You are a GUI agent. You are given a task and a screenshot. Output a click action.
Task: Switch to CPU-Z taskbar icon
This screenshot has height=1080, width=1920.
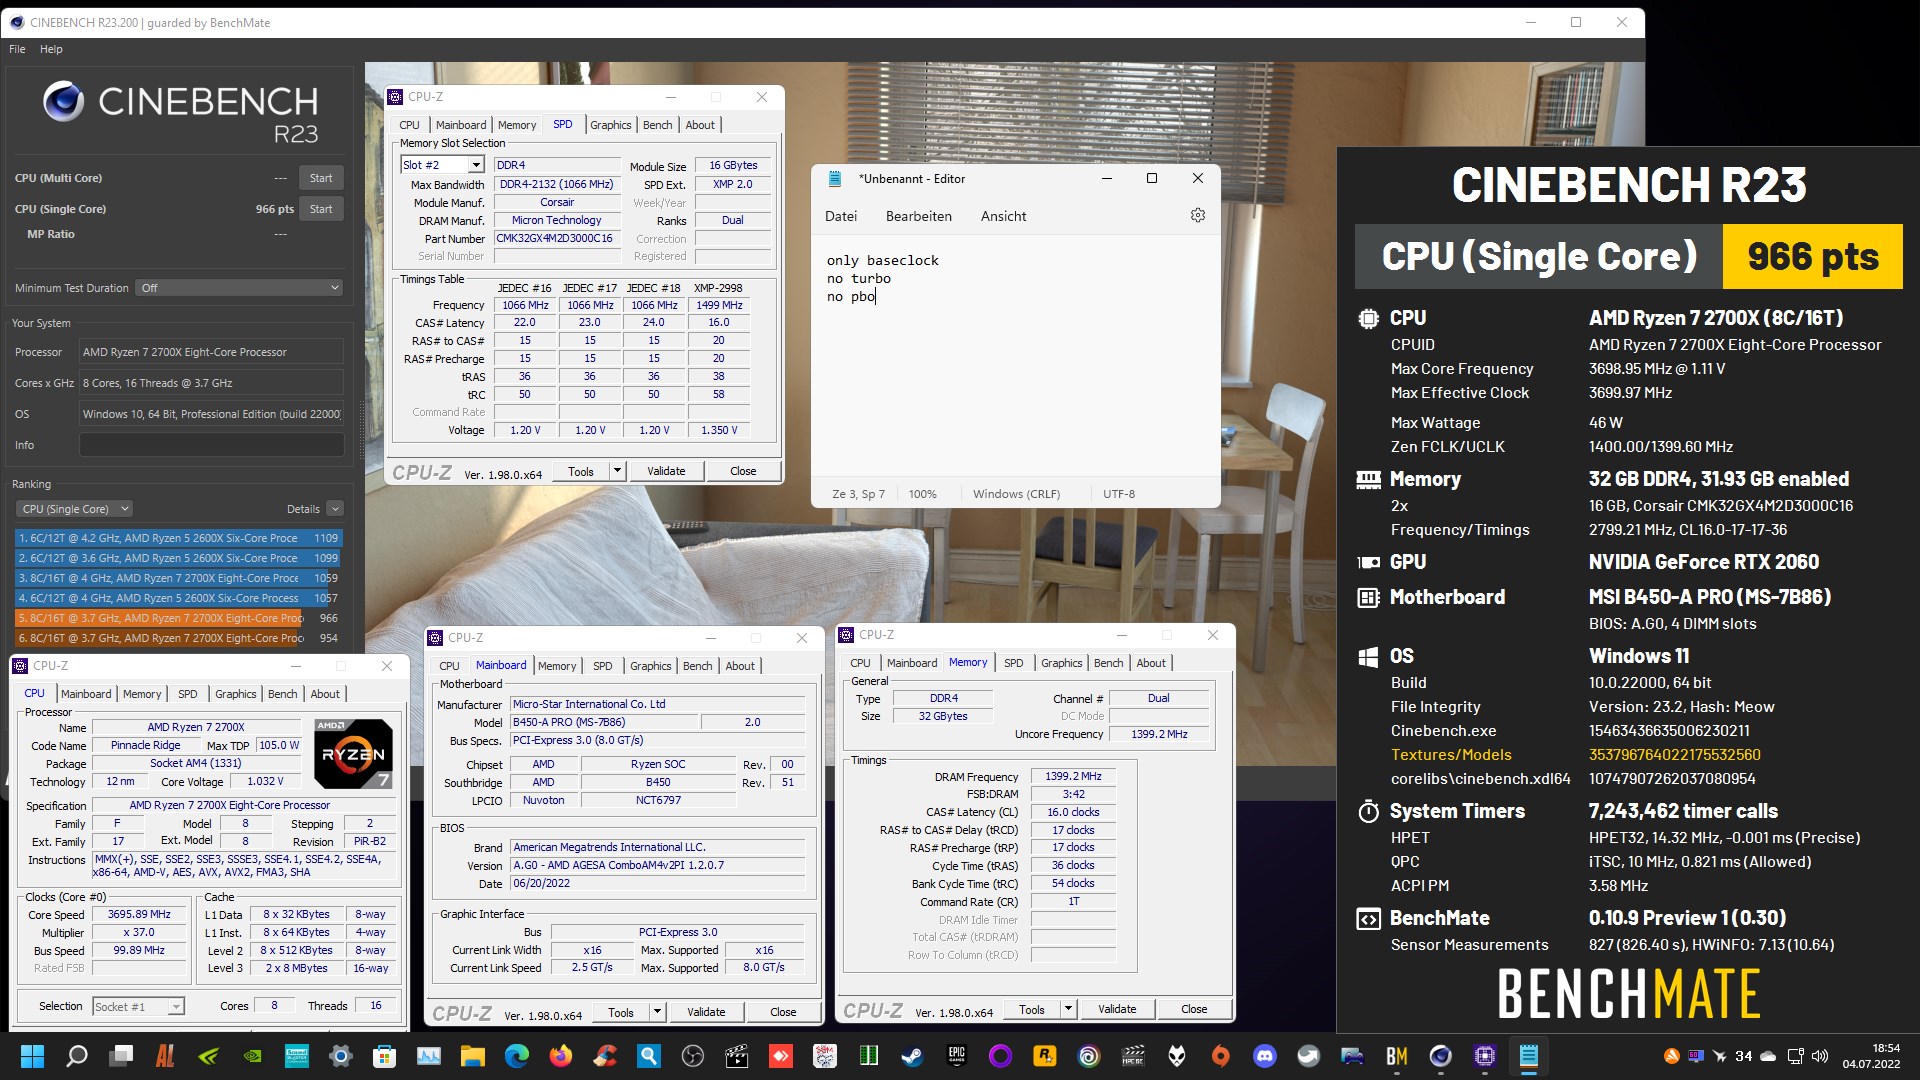click(x=1484, y=1056)
